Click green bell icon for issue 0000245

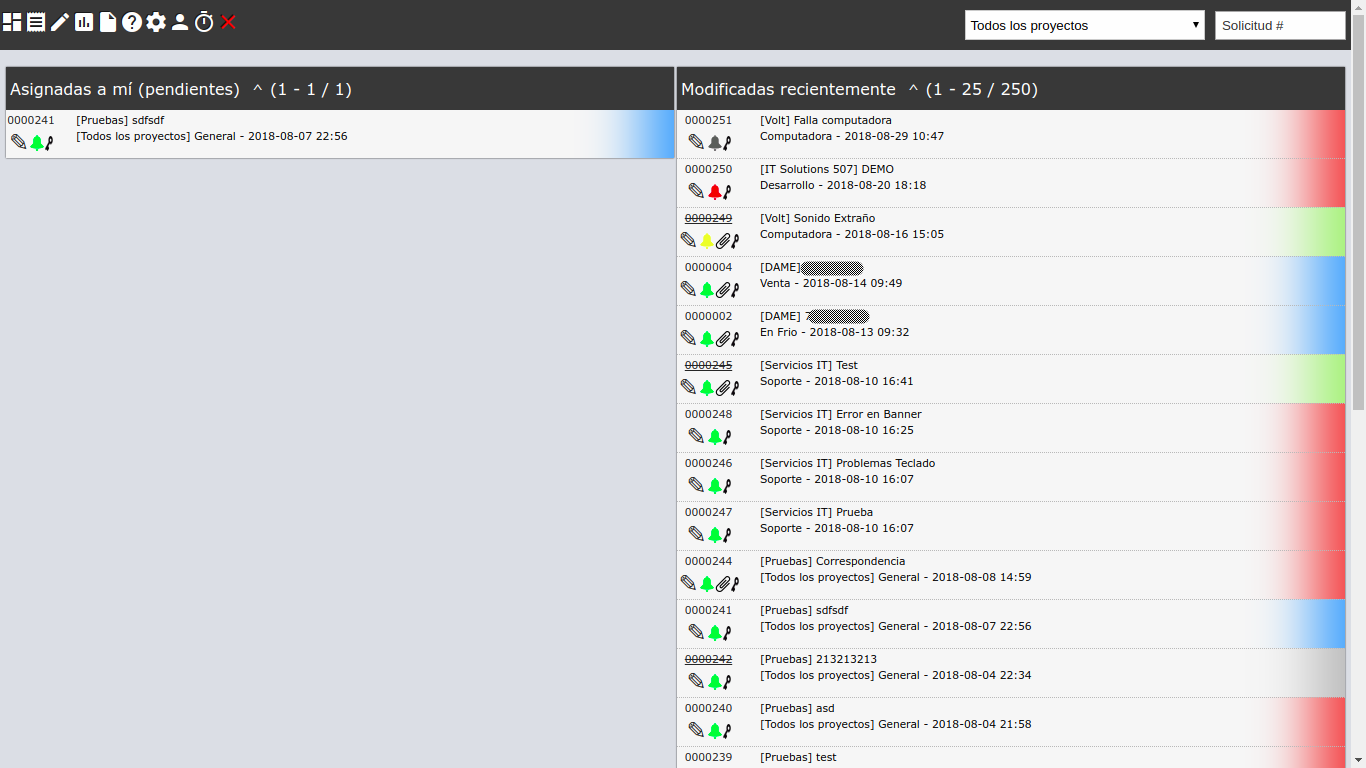(x=707, y=387)
